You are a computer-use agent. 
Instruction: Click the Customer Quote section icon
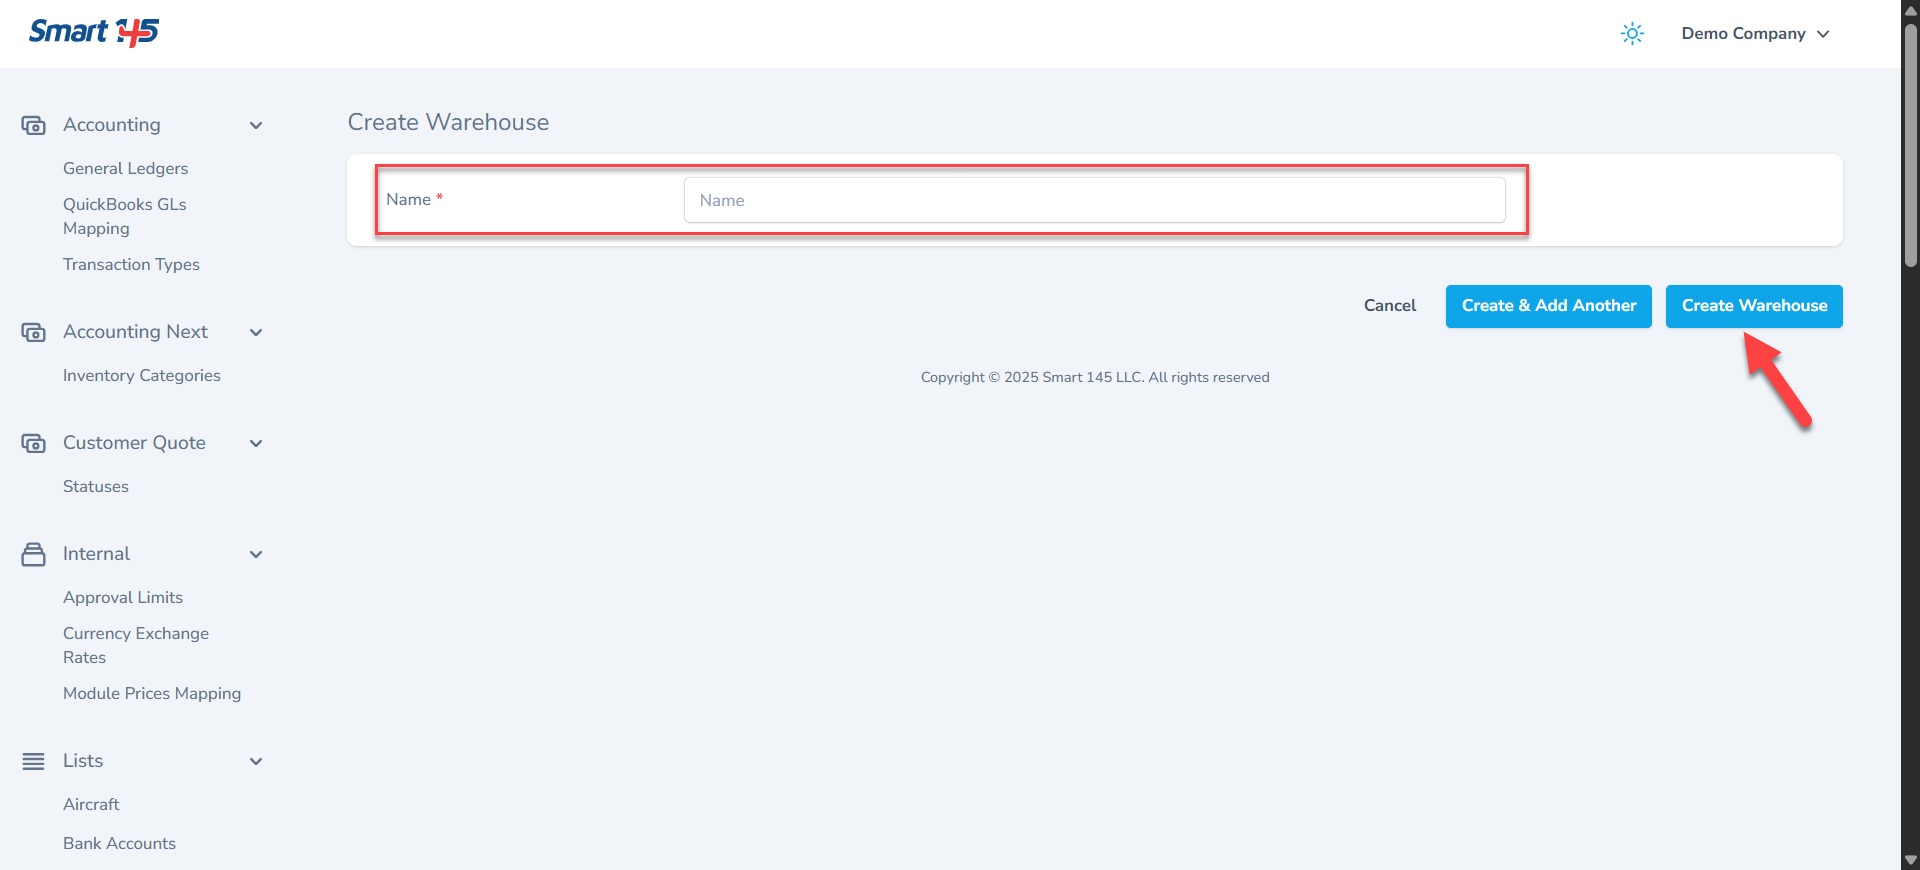click(x=34, y=443)
